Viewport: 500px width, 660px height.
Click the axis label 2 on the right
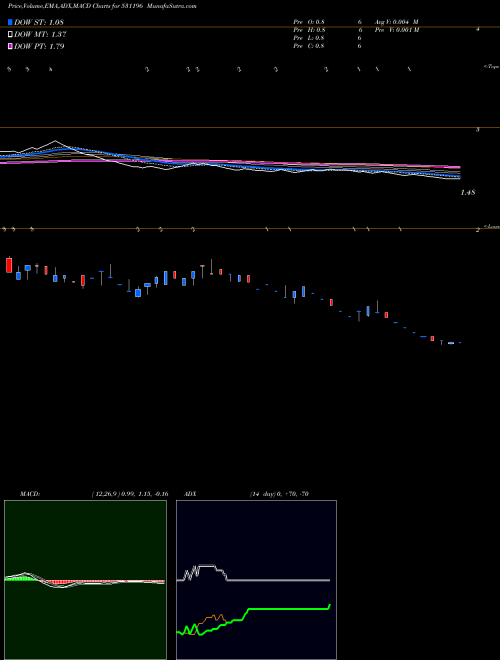478,230
